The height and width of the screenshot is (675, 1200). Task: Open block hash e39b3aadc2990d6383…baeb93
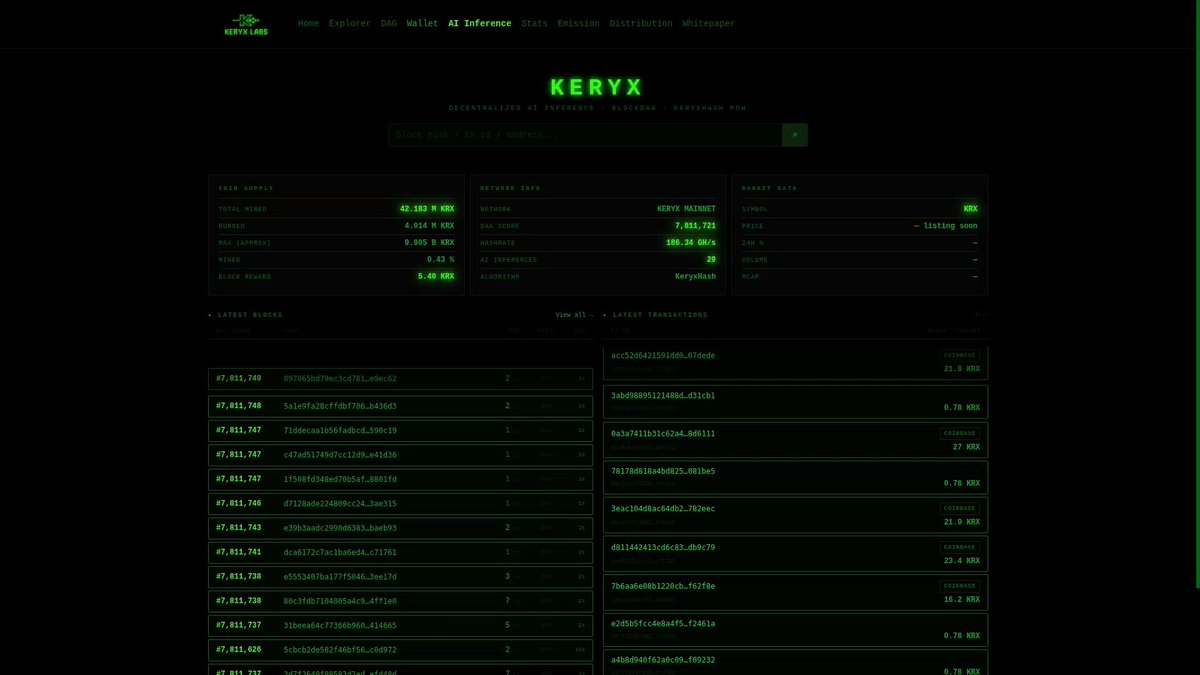(340, 528)
